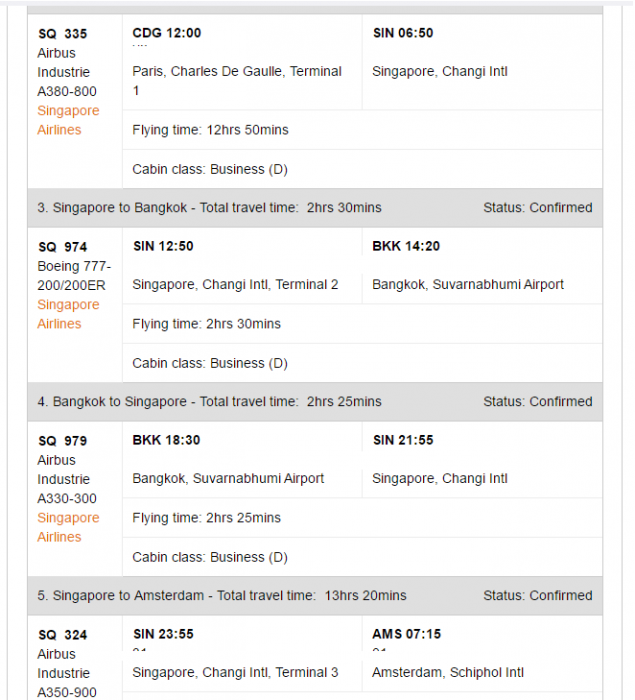Click flight number SQ 324
Viewport: 635px width, 700px height.
tap(62, 635)
